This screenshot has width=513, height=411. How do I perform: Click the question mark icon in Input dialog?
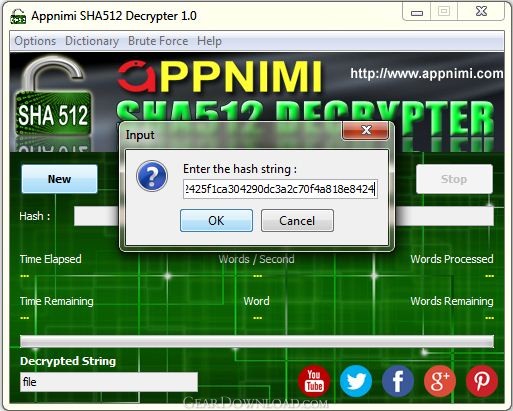(152, 176)
